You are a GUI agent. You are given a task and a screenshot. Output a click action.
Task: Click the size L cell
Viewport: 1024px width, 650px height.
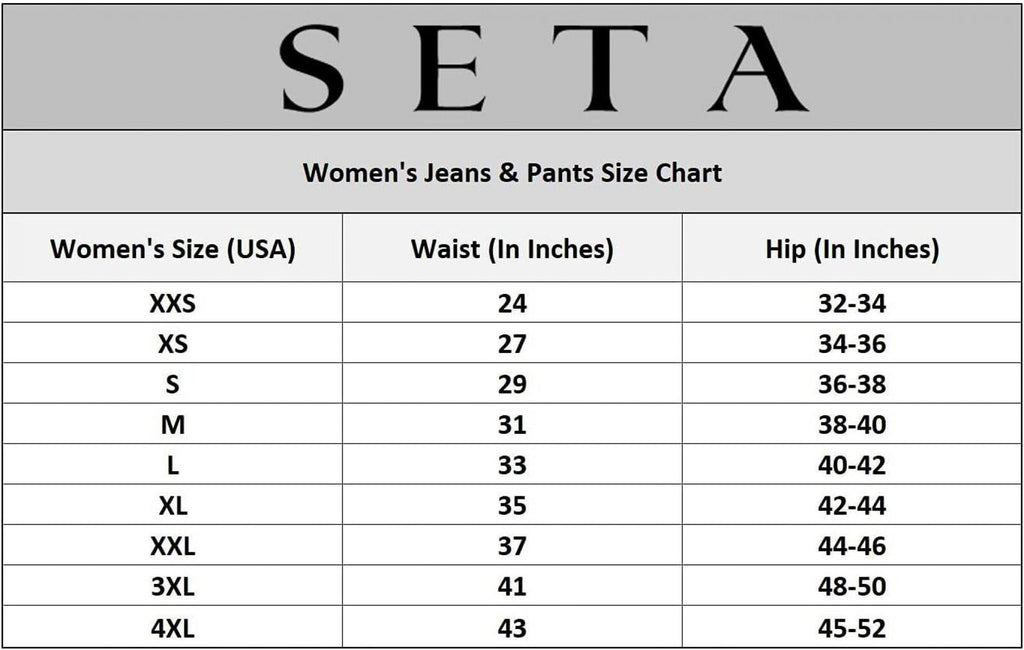tap(173, 466)
